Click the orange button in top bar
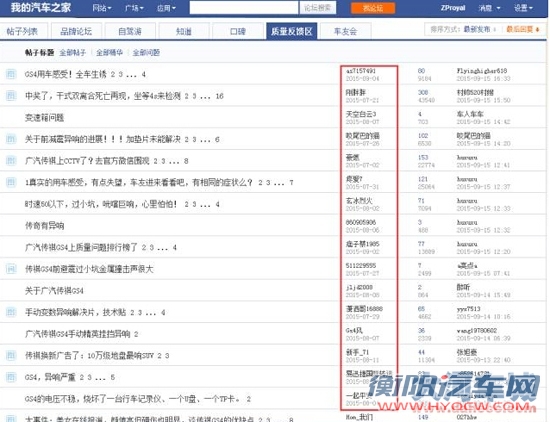The width and height of the screenshot is (550, 422). coord(373,8)
